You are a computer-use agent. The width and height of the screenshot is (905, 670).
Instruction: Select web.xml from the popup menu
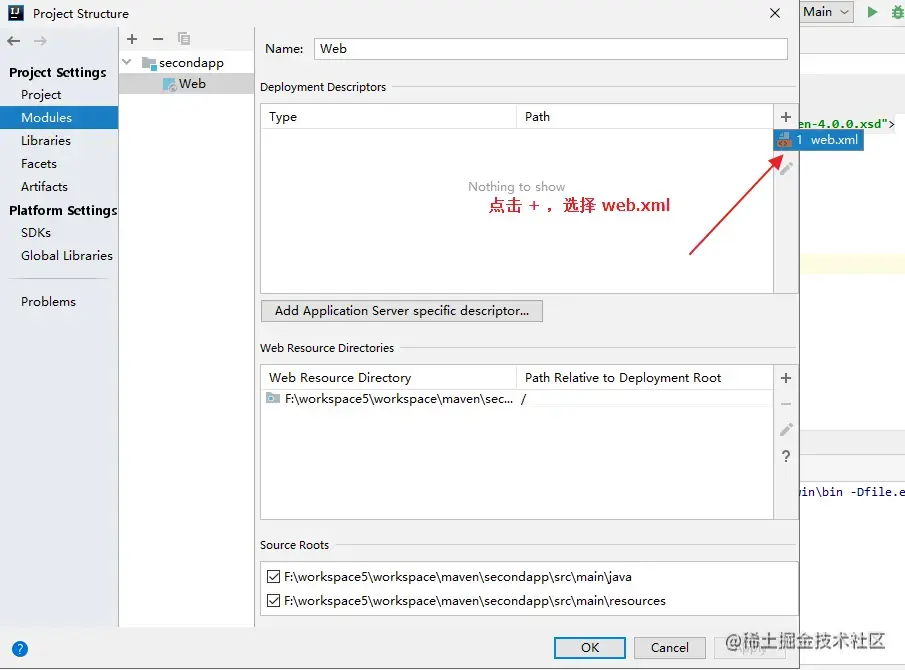(818, 140)
